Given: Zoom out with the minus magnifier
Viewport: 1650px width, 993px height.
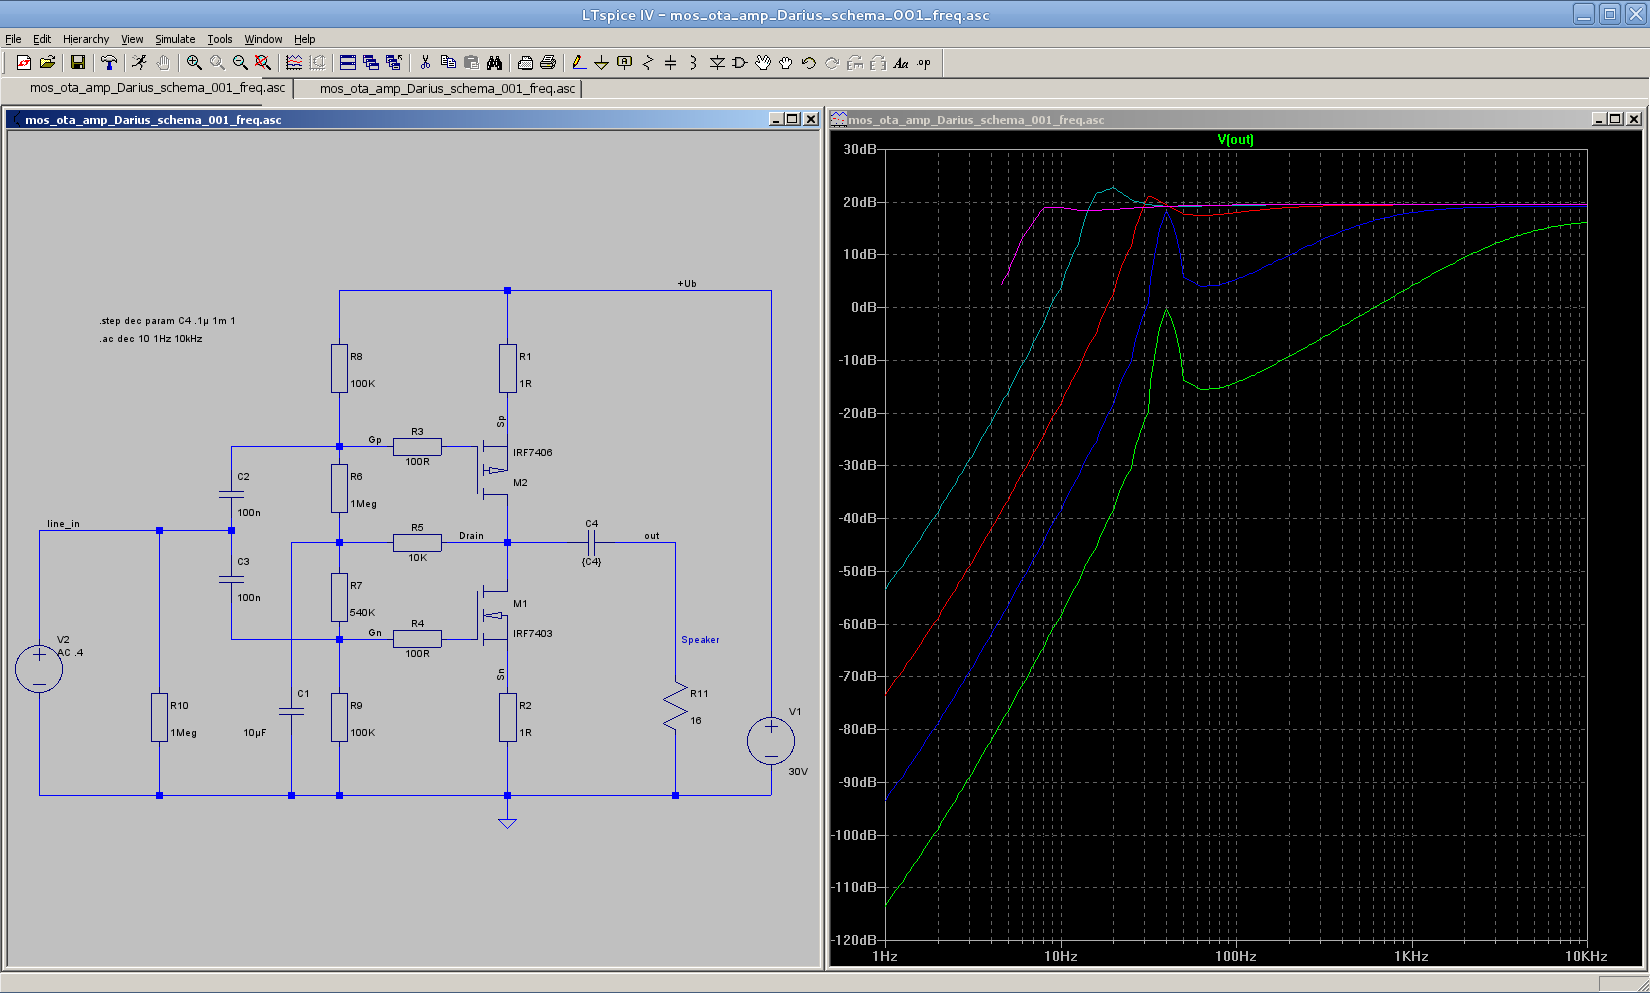Looking at the screenshot, I should (x=240, y=62).
